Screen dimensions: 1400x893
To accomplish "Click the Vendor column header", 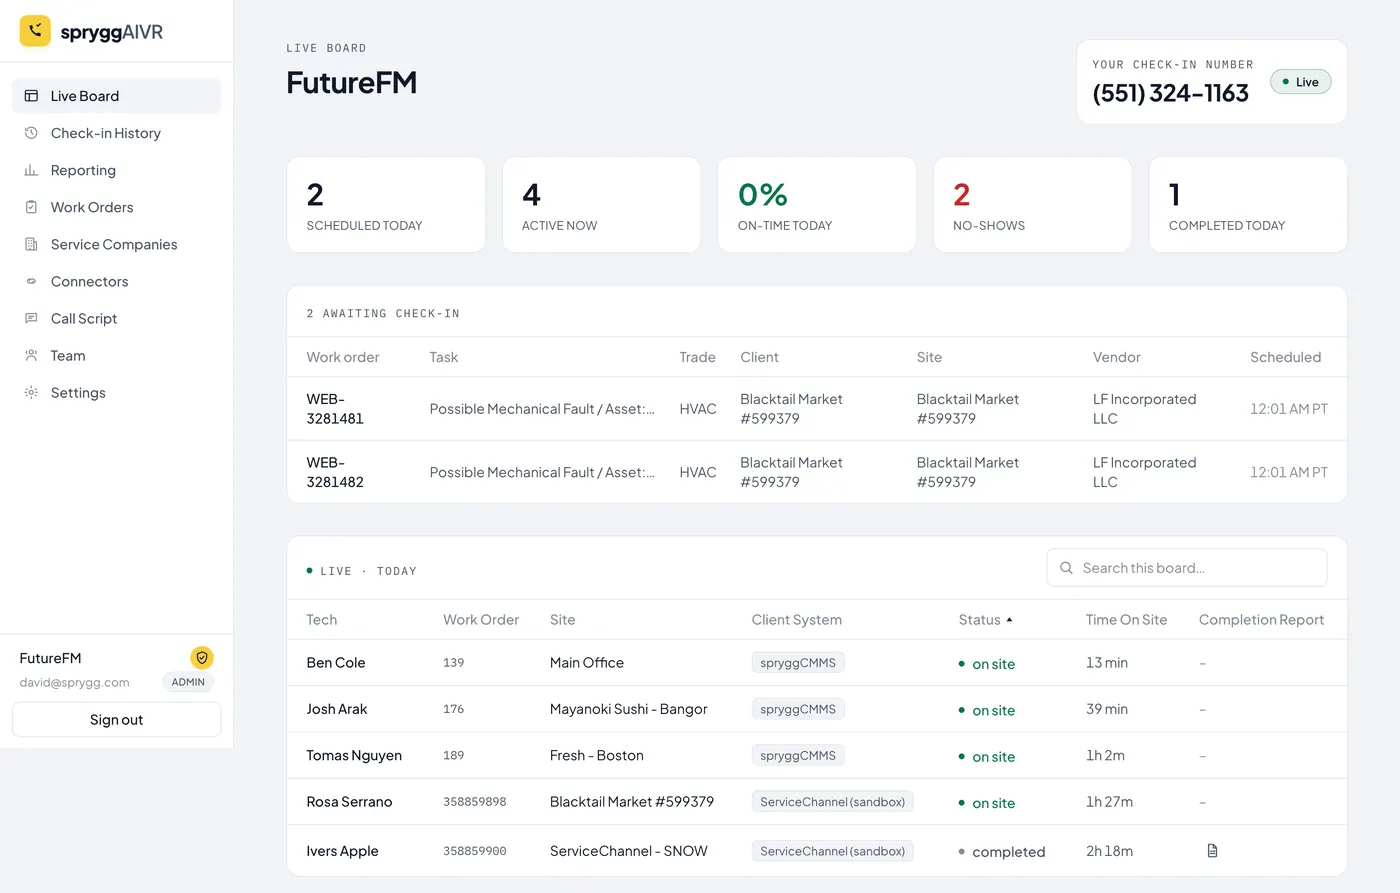I will pos(1116,357).
